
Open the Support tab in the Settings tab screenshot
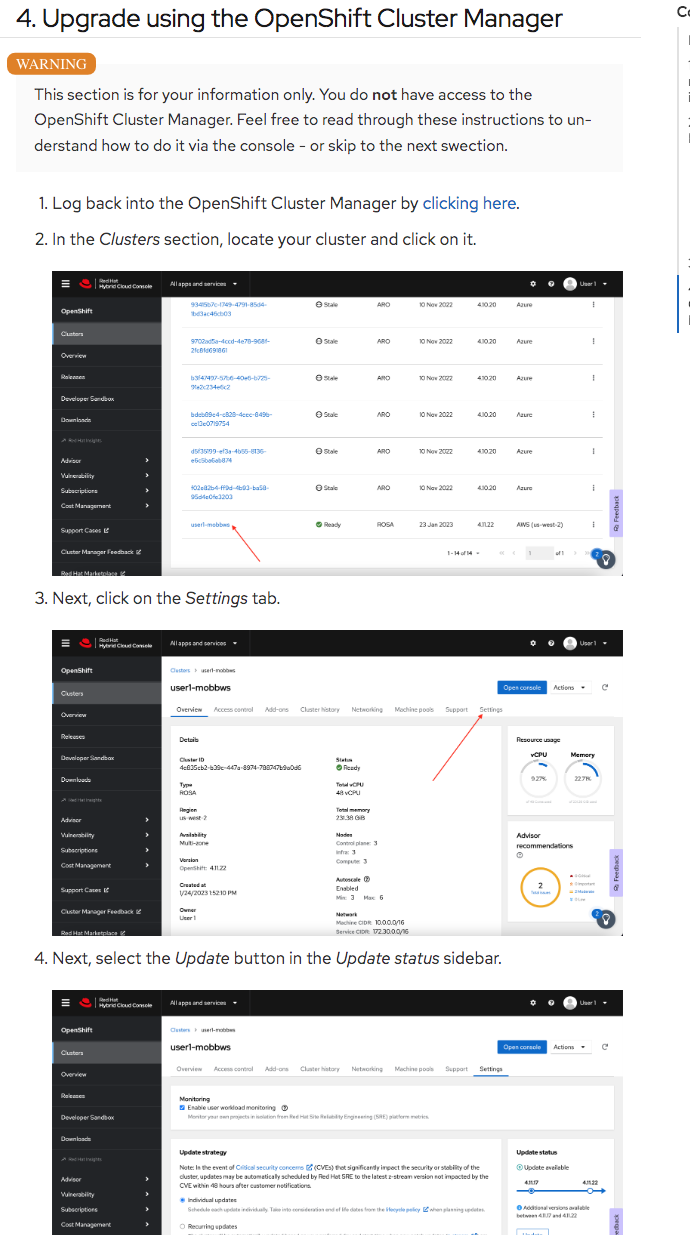[x=457, y=1069]
